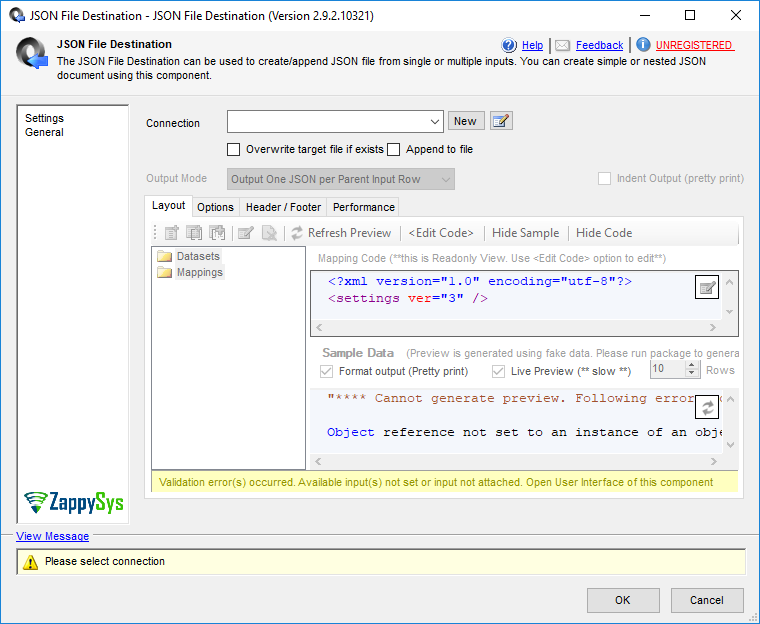Open the Performance tab
This screenshot has height=624, width=760.
pyautogui.click(x=364, y=208)
